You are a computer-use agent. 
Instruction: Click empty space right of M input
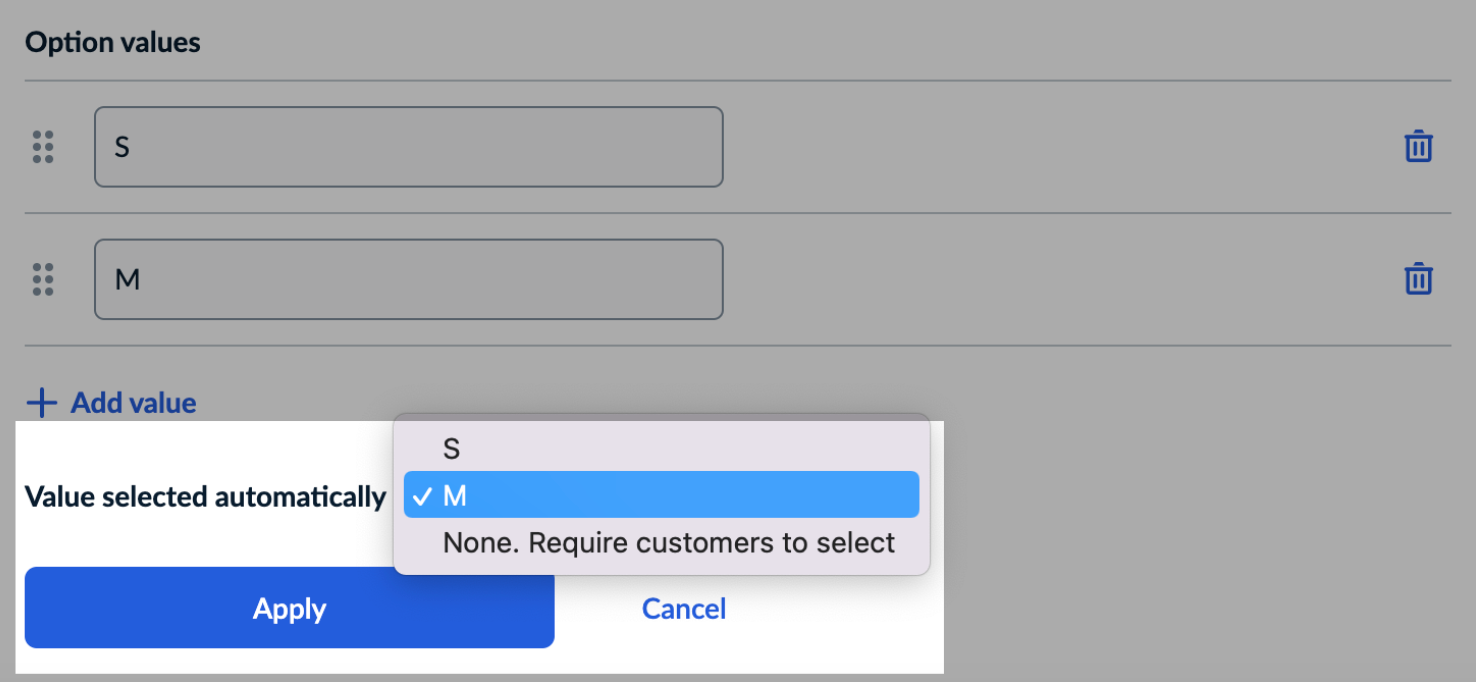[1050, 279]
